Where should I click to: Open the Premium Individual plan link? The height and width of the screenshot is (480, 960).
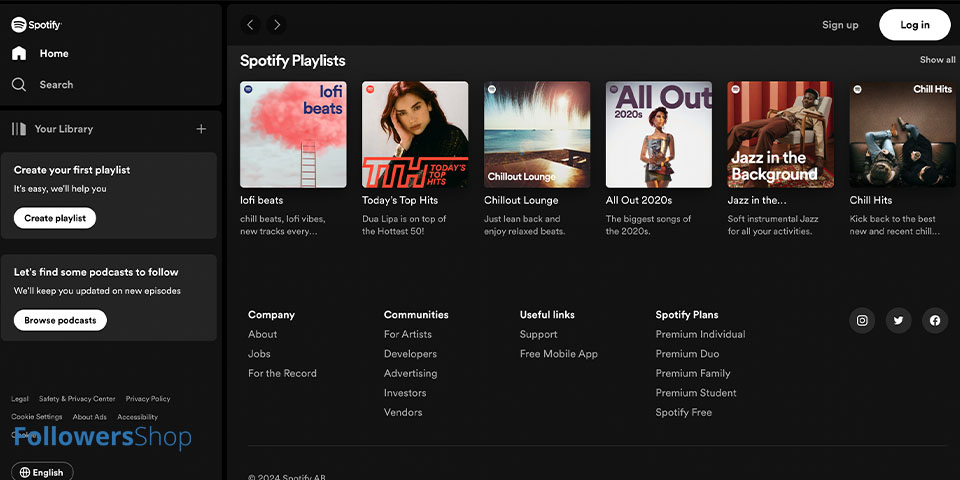[x=700, y=334]
